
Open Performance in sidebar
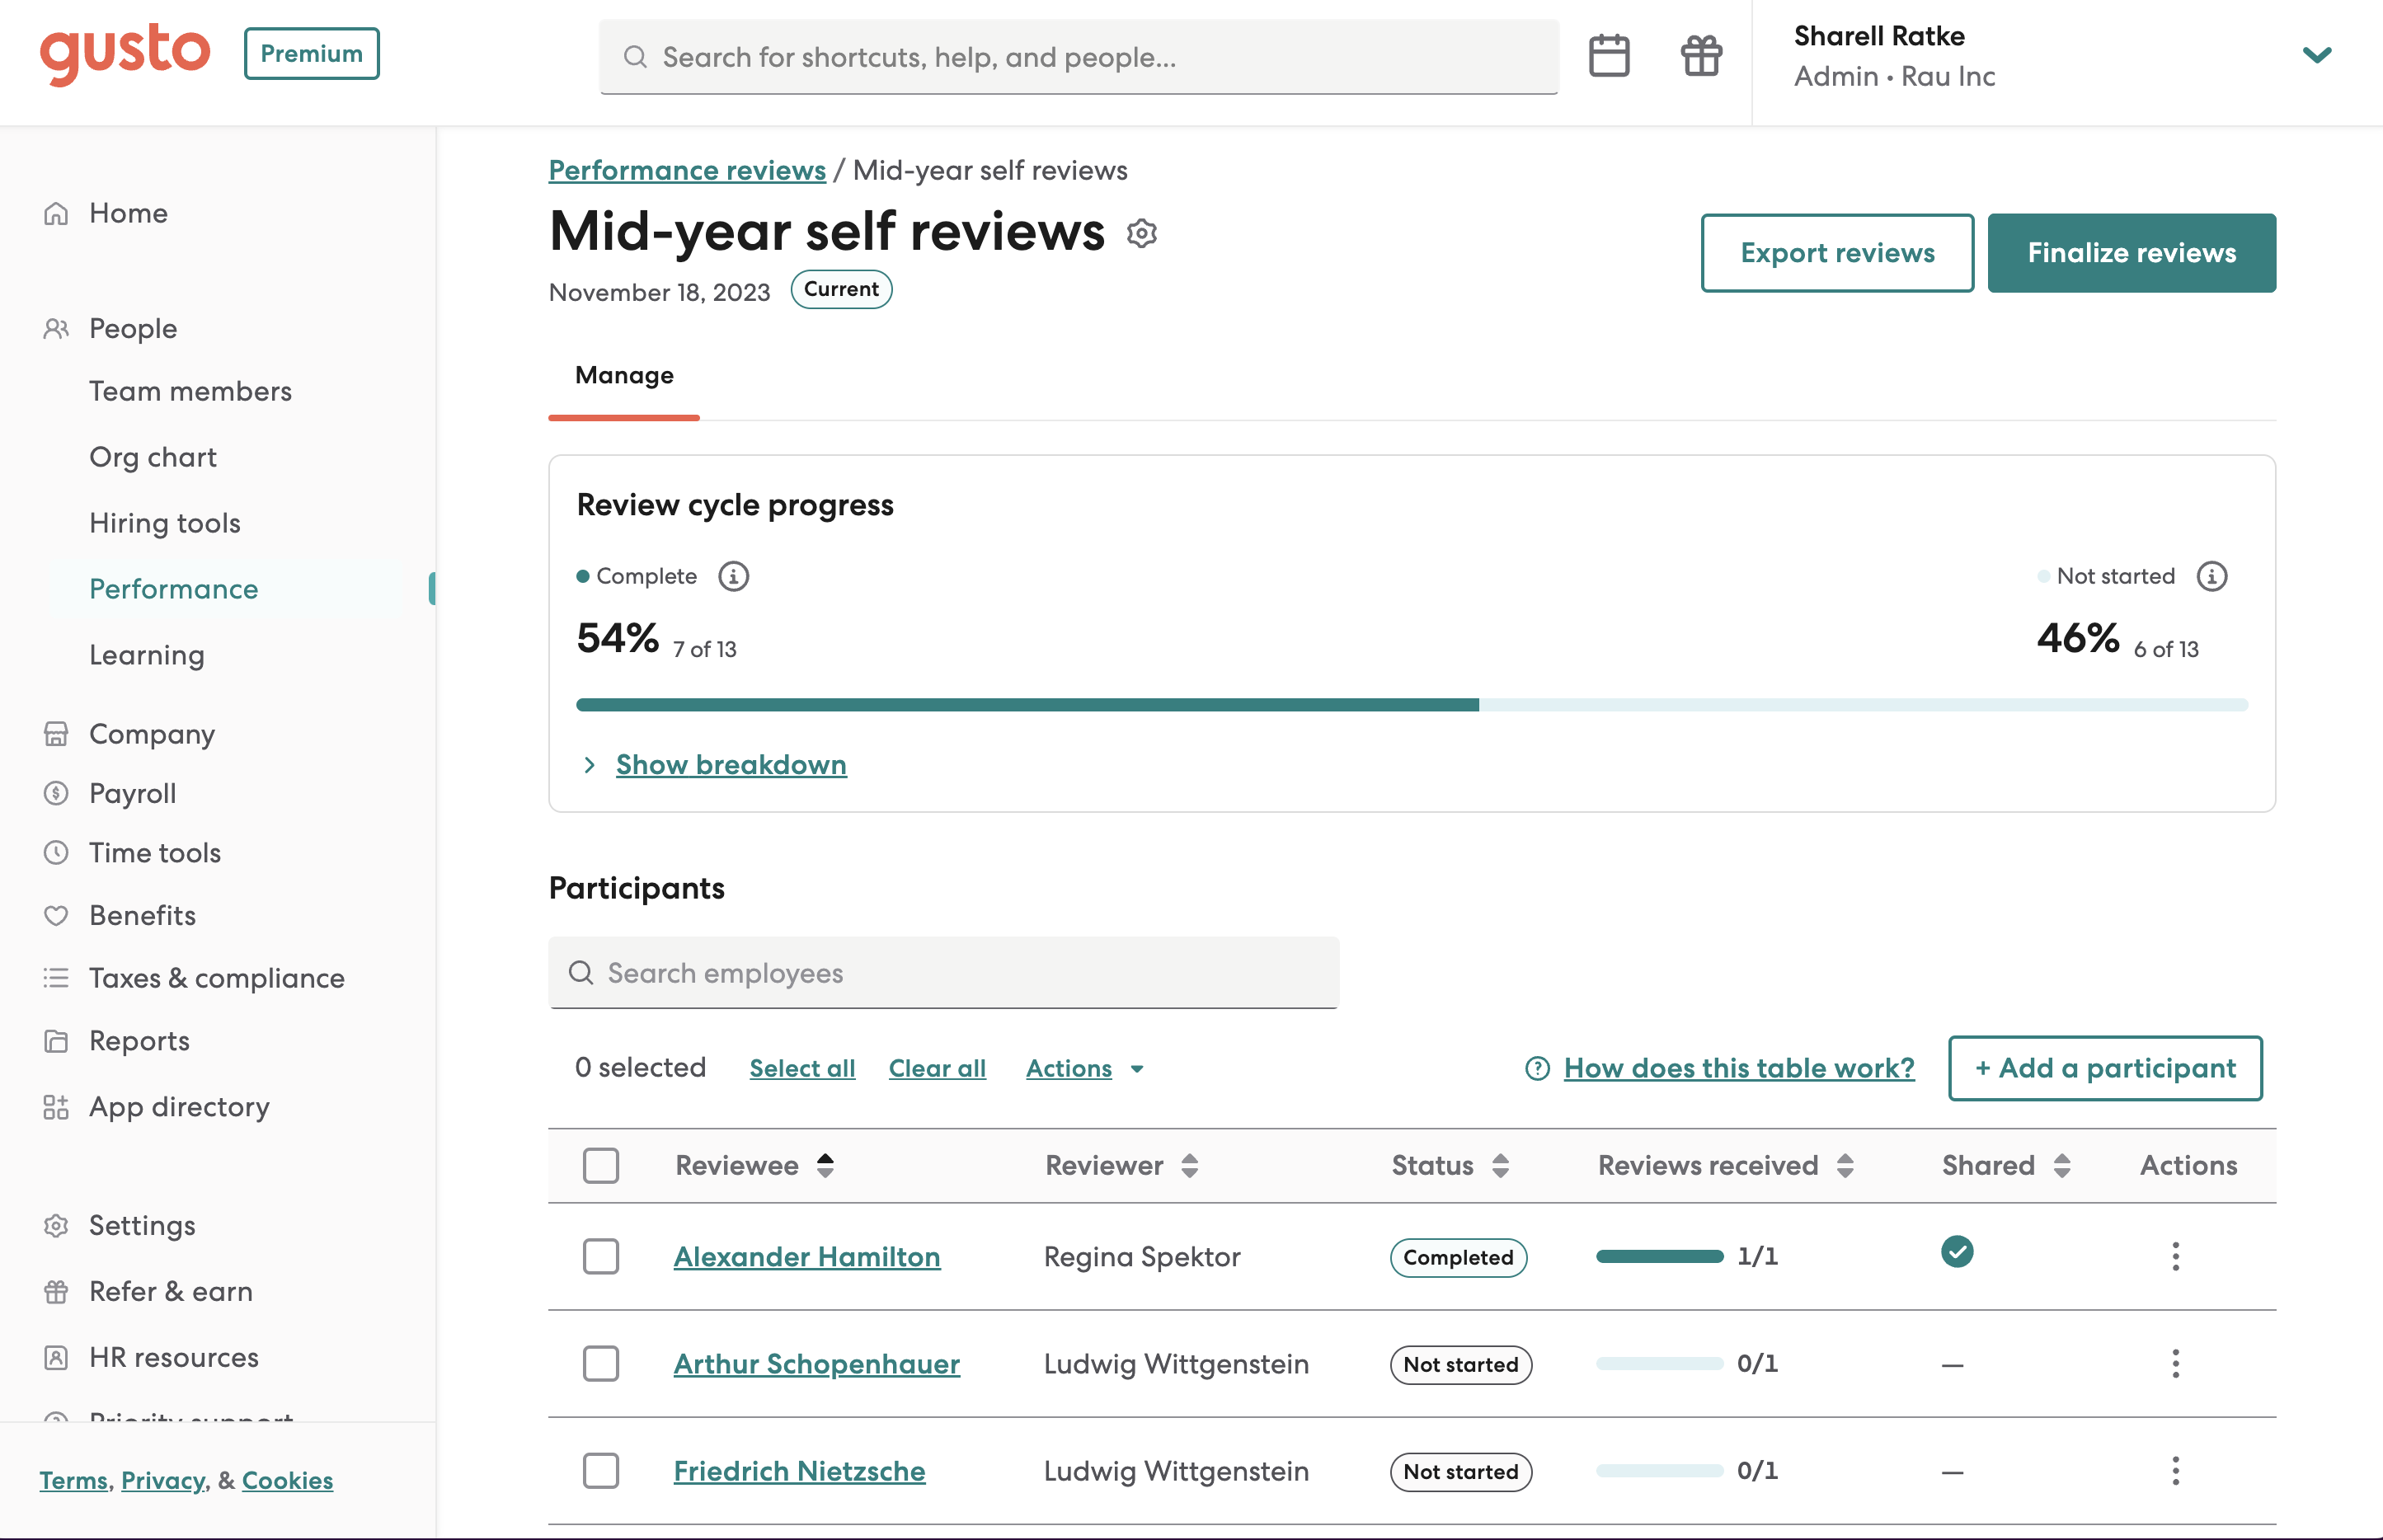(x=174, y=589)
